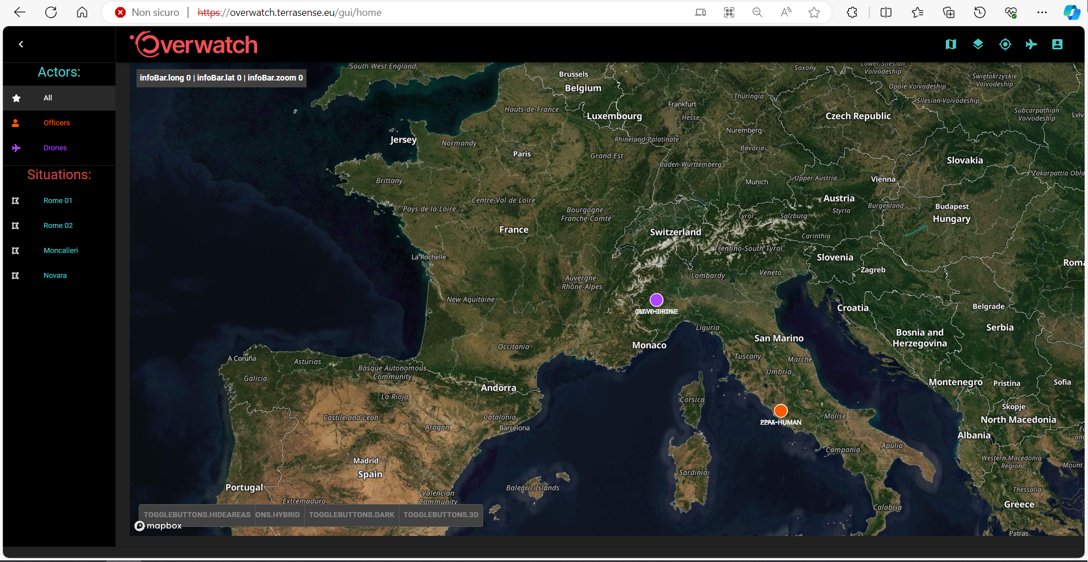Viewport: 1088px width, 562px height.
Task: Click the airplane drone icon in header
Action: coord(1031,45)
